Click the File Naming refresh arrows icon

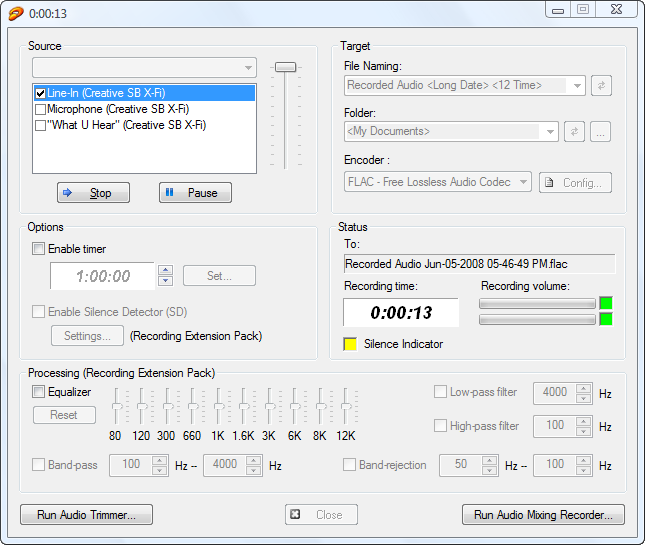(x=601, y=86)
